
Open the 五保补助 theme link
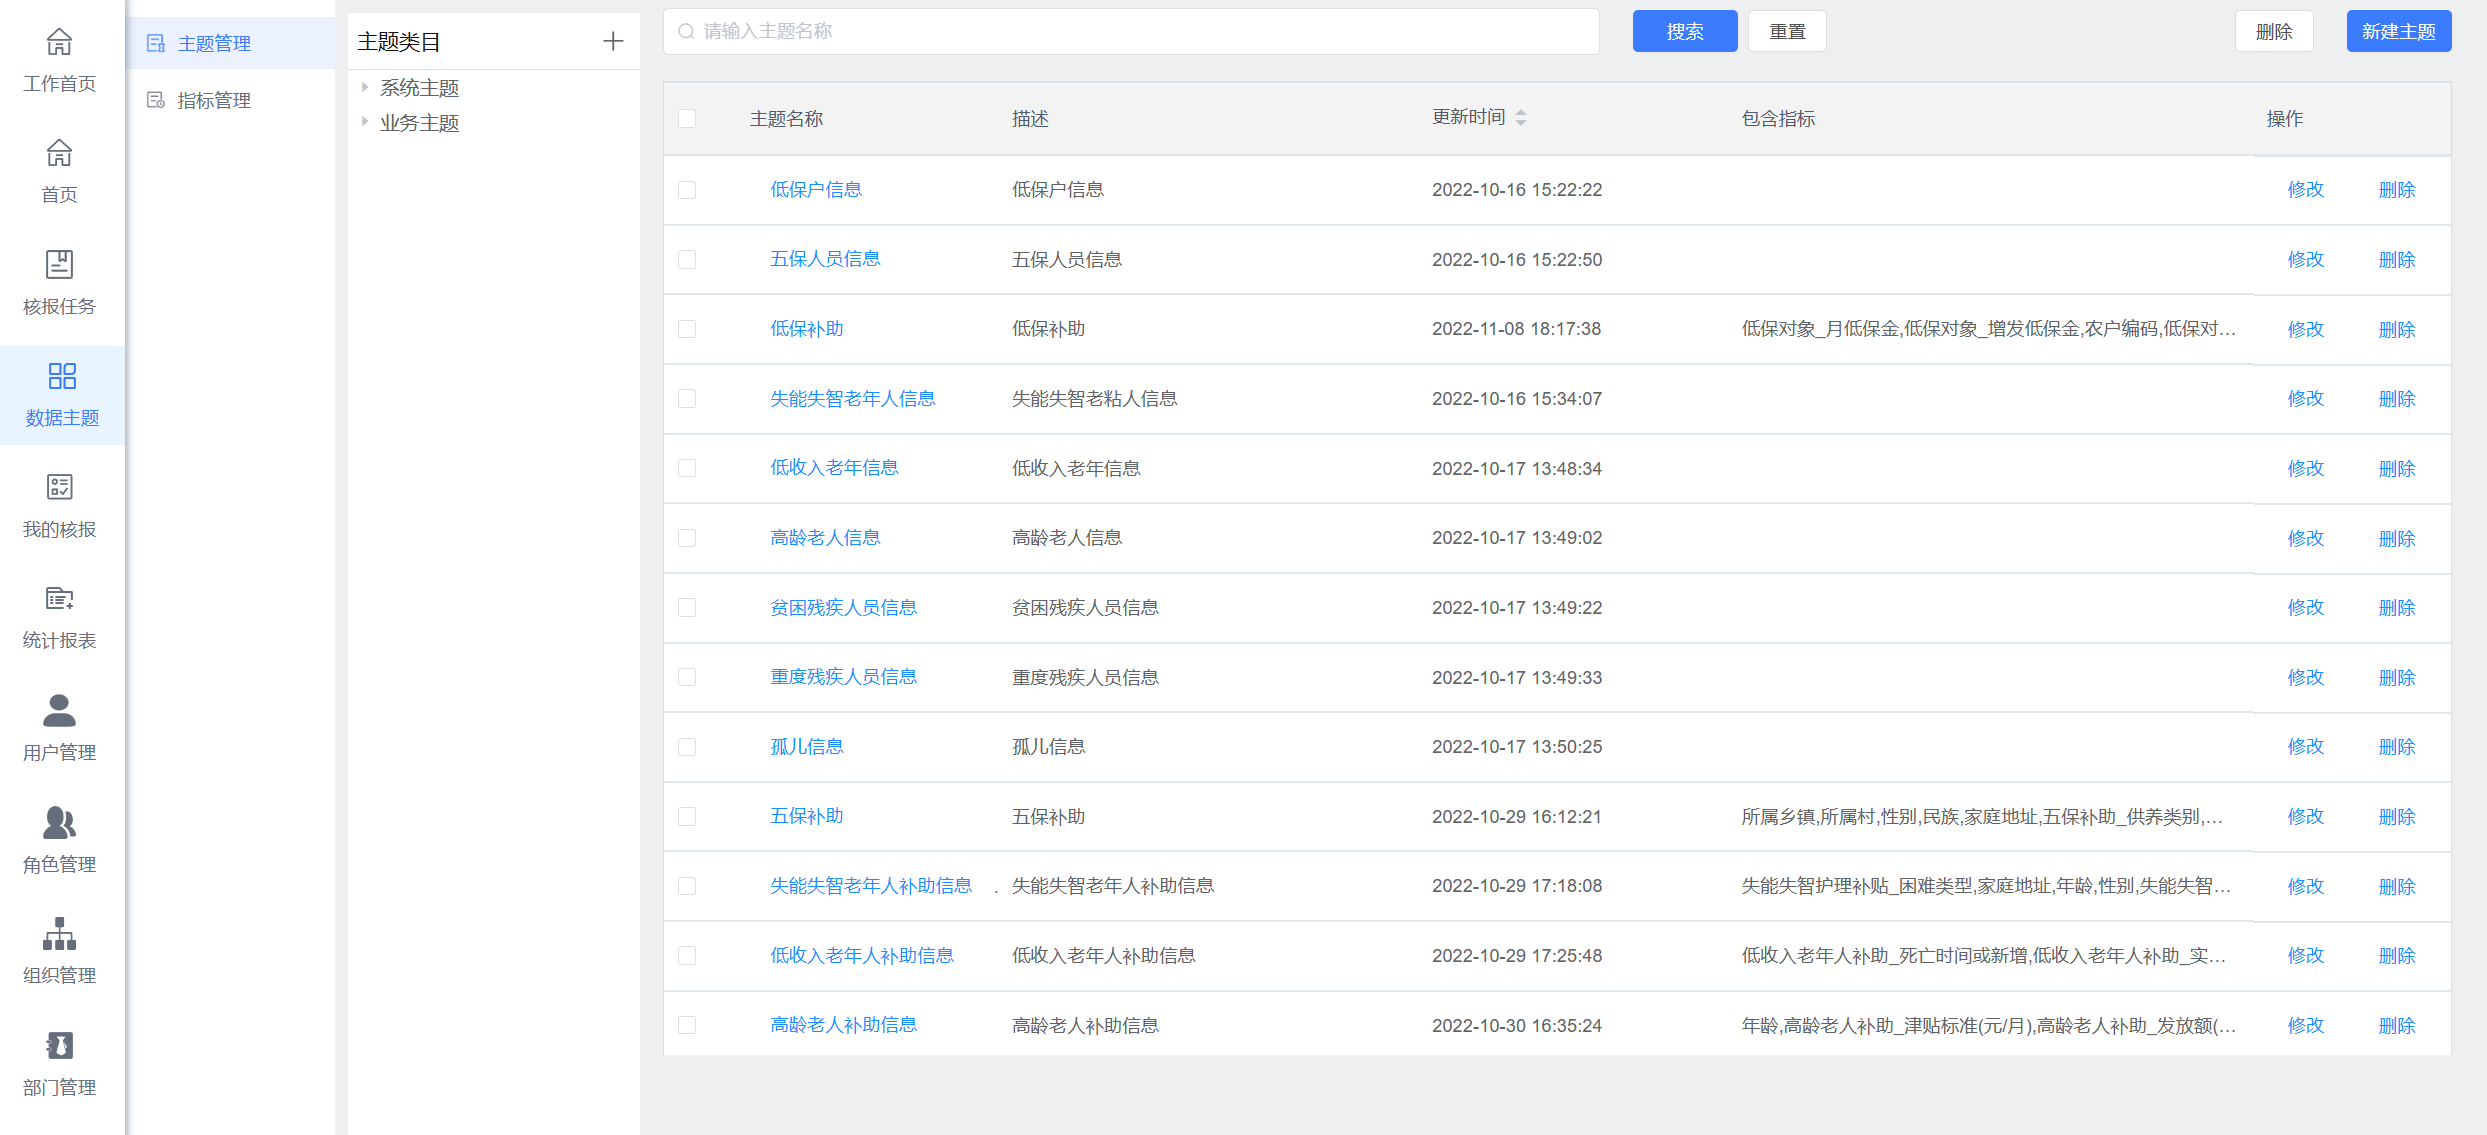807,816
